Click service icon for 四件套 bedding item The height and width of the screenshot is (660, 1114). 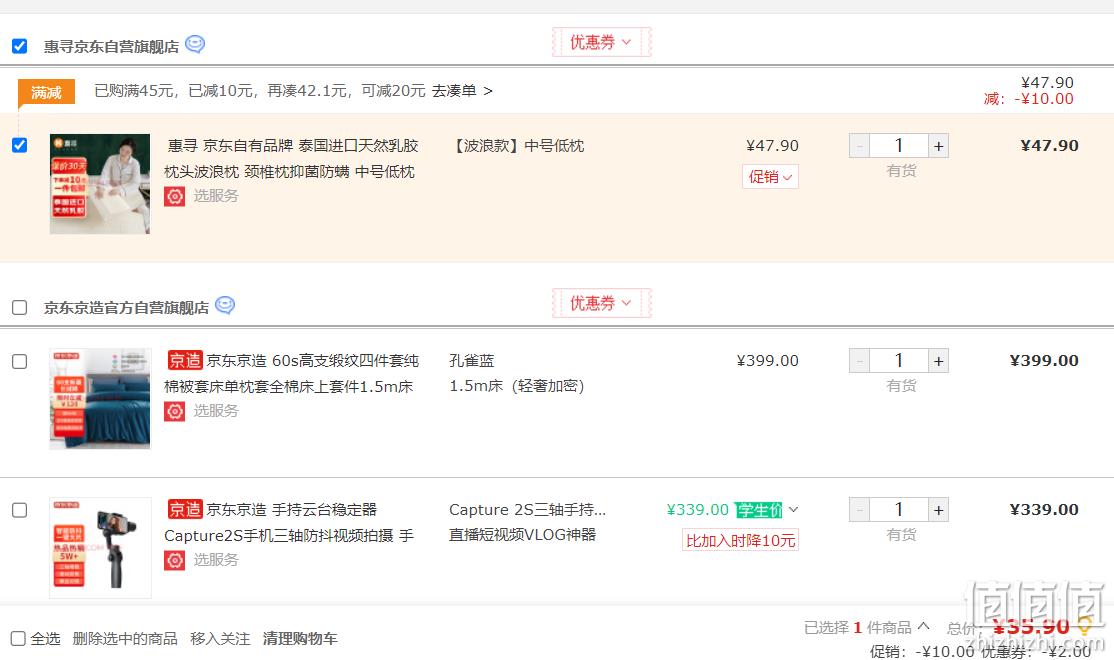175,411
